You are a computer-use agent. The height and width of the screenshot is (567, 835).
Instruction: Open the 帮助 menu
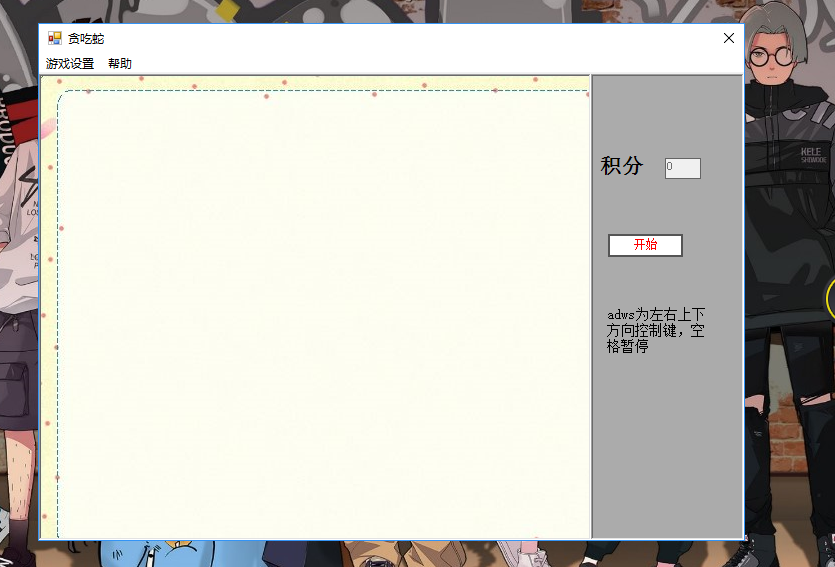point(120,64)
